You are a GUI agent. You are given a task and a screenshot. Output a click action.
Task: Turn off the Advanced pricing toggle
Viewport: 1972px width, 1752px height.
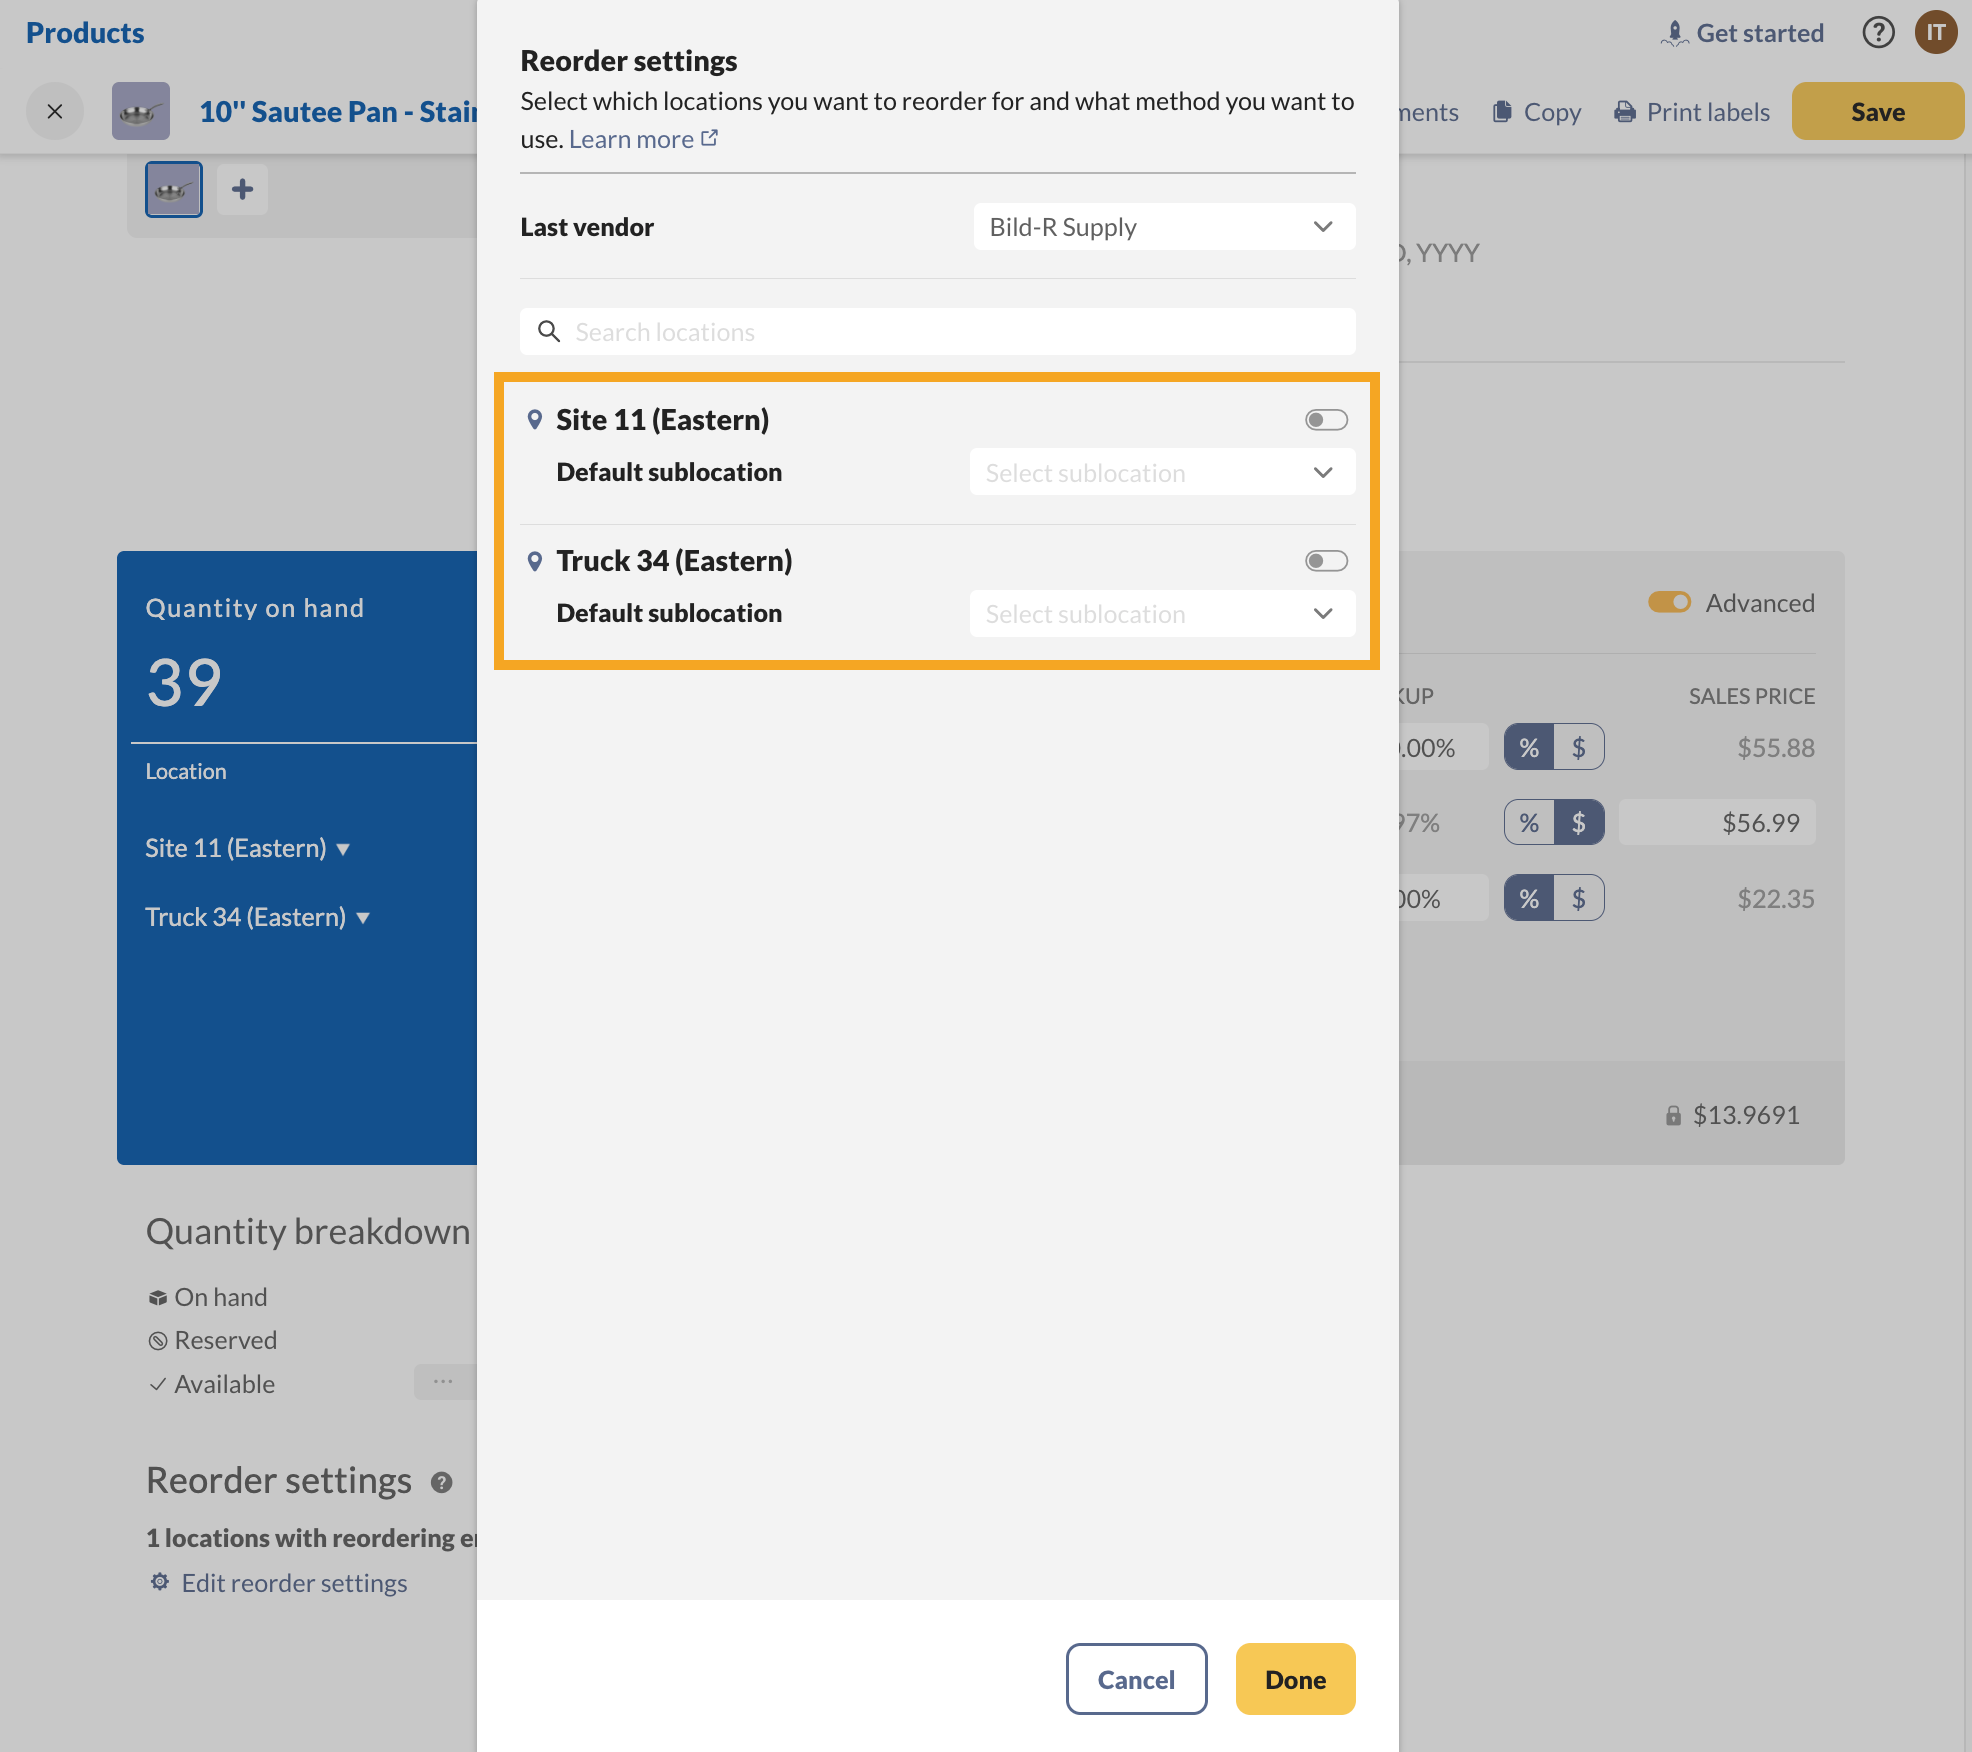tap(1669, 602)
